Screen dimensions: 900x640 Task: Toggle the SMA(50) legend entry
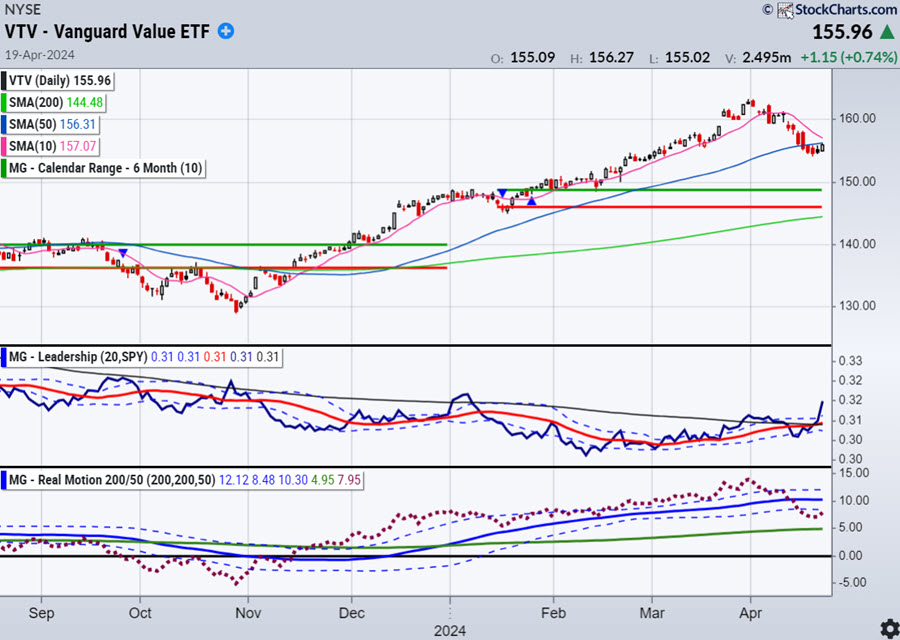pyautogui.click(x=55, y=124)
